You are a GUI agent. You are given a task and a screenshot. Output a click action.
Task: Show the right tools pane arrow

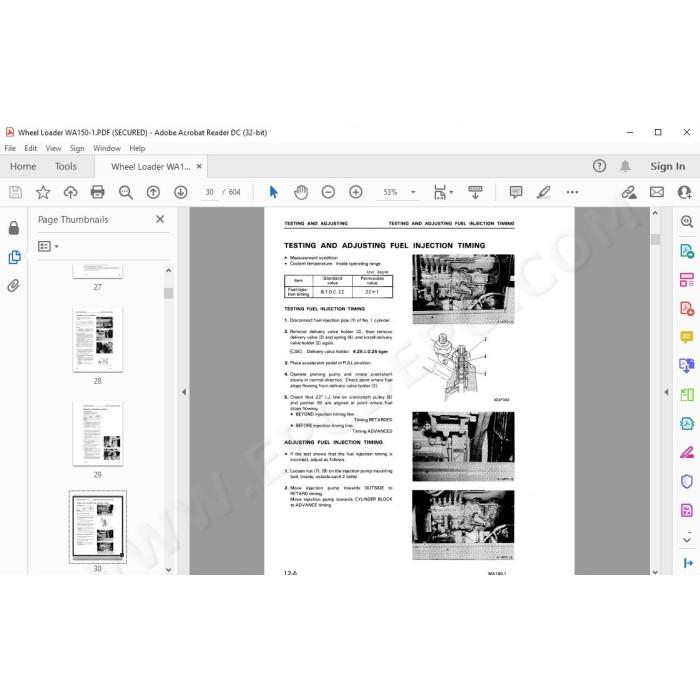point(666,392)
